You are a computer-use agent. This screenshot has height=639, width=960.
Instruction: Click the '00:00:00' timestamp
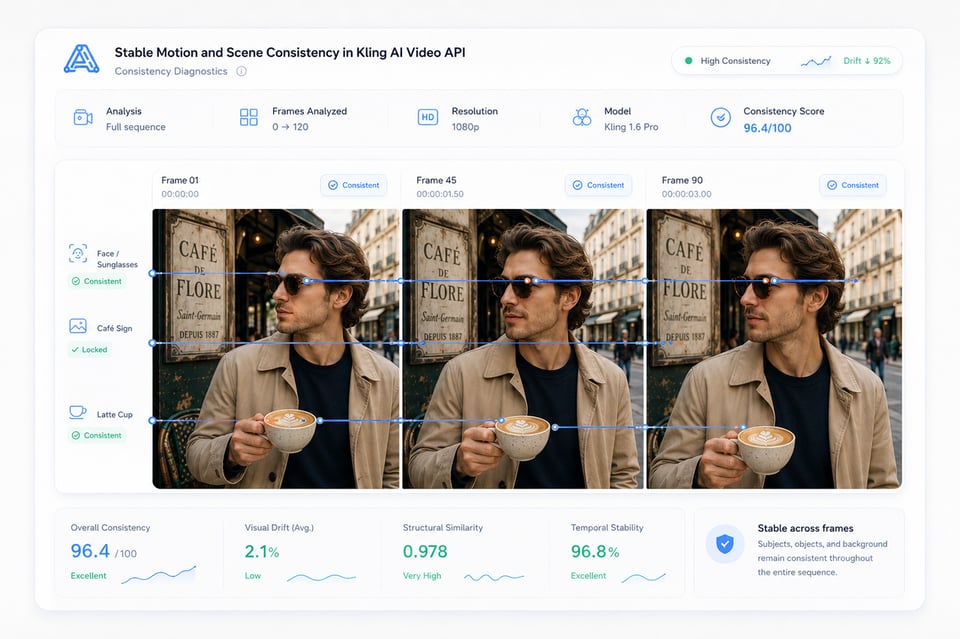pyautogui.click(x=180, y=194)
